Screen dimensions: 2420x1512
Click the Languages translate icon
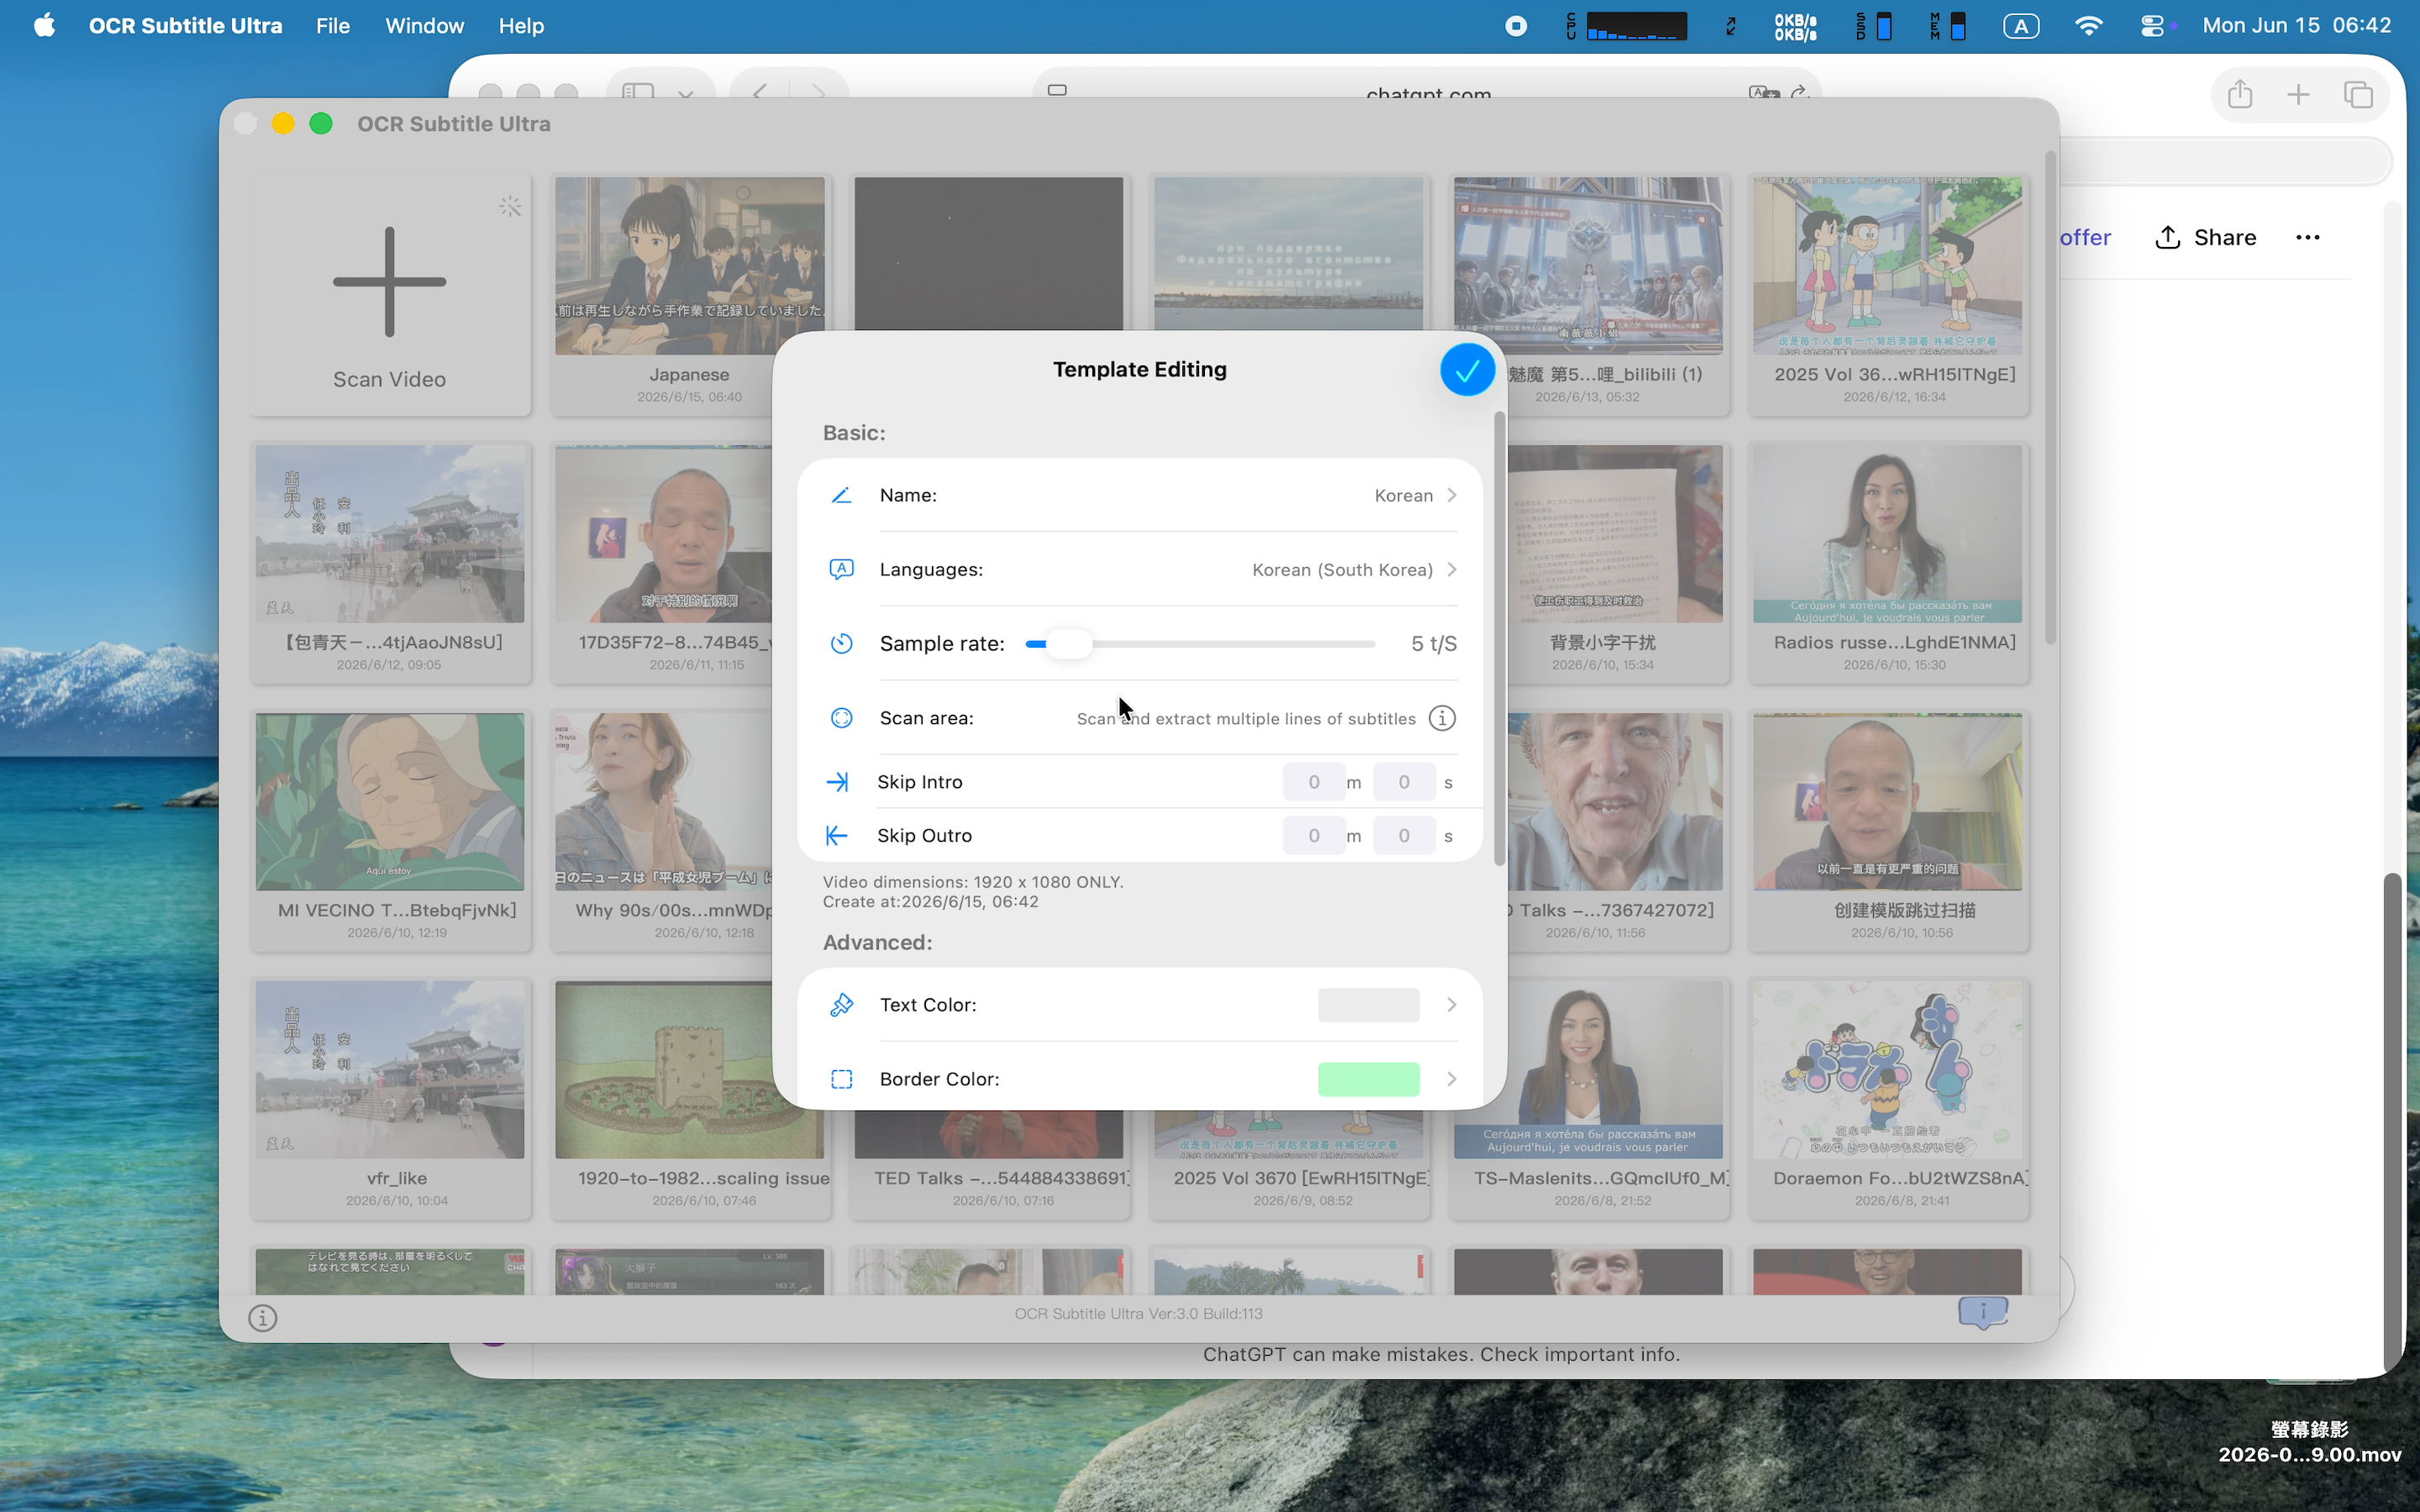[841, 569]
